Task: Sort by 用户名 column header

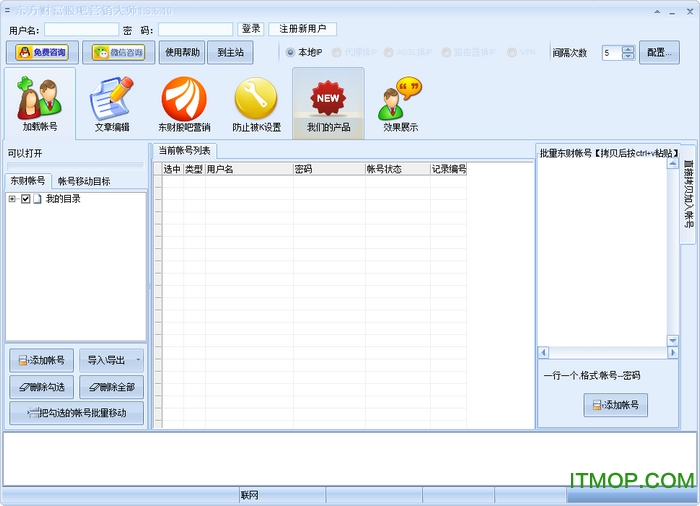Action: click(x=249, y=169)
